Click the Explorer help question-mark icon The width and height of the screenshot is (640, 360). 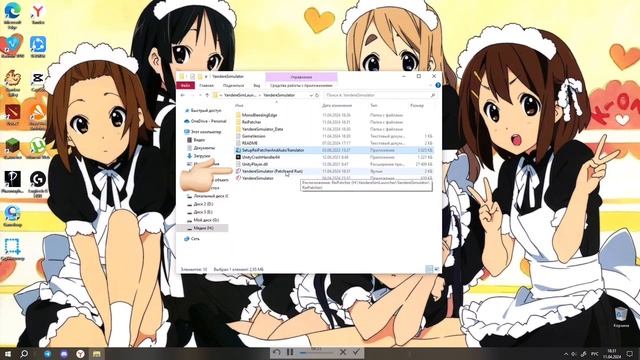[438, 85]
